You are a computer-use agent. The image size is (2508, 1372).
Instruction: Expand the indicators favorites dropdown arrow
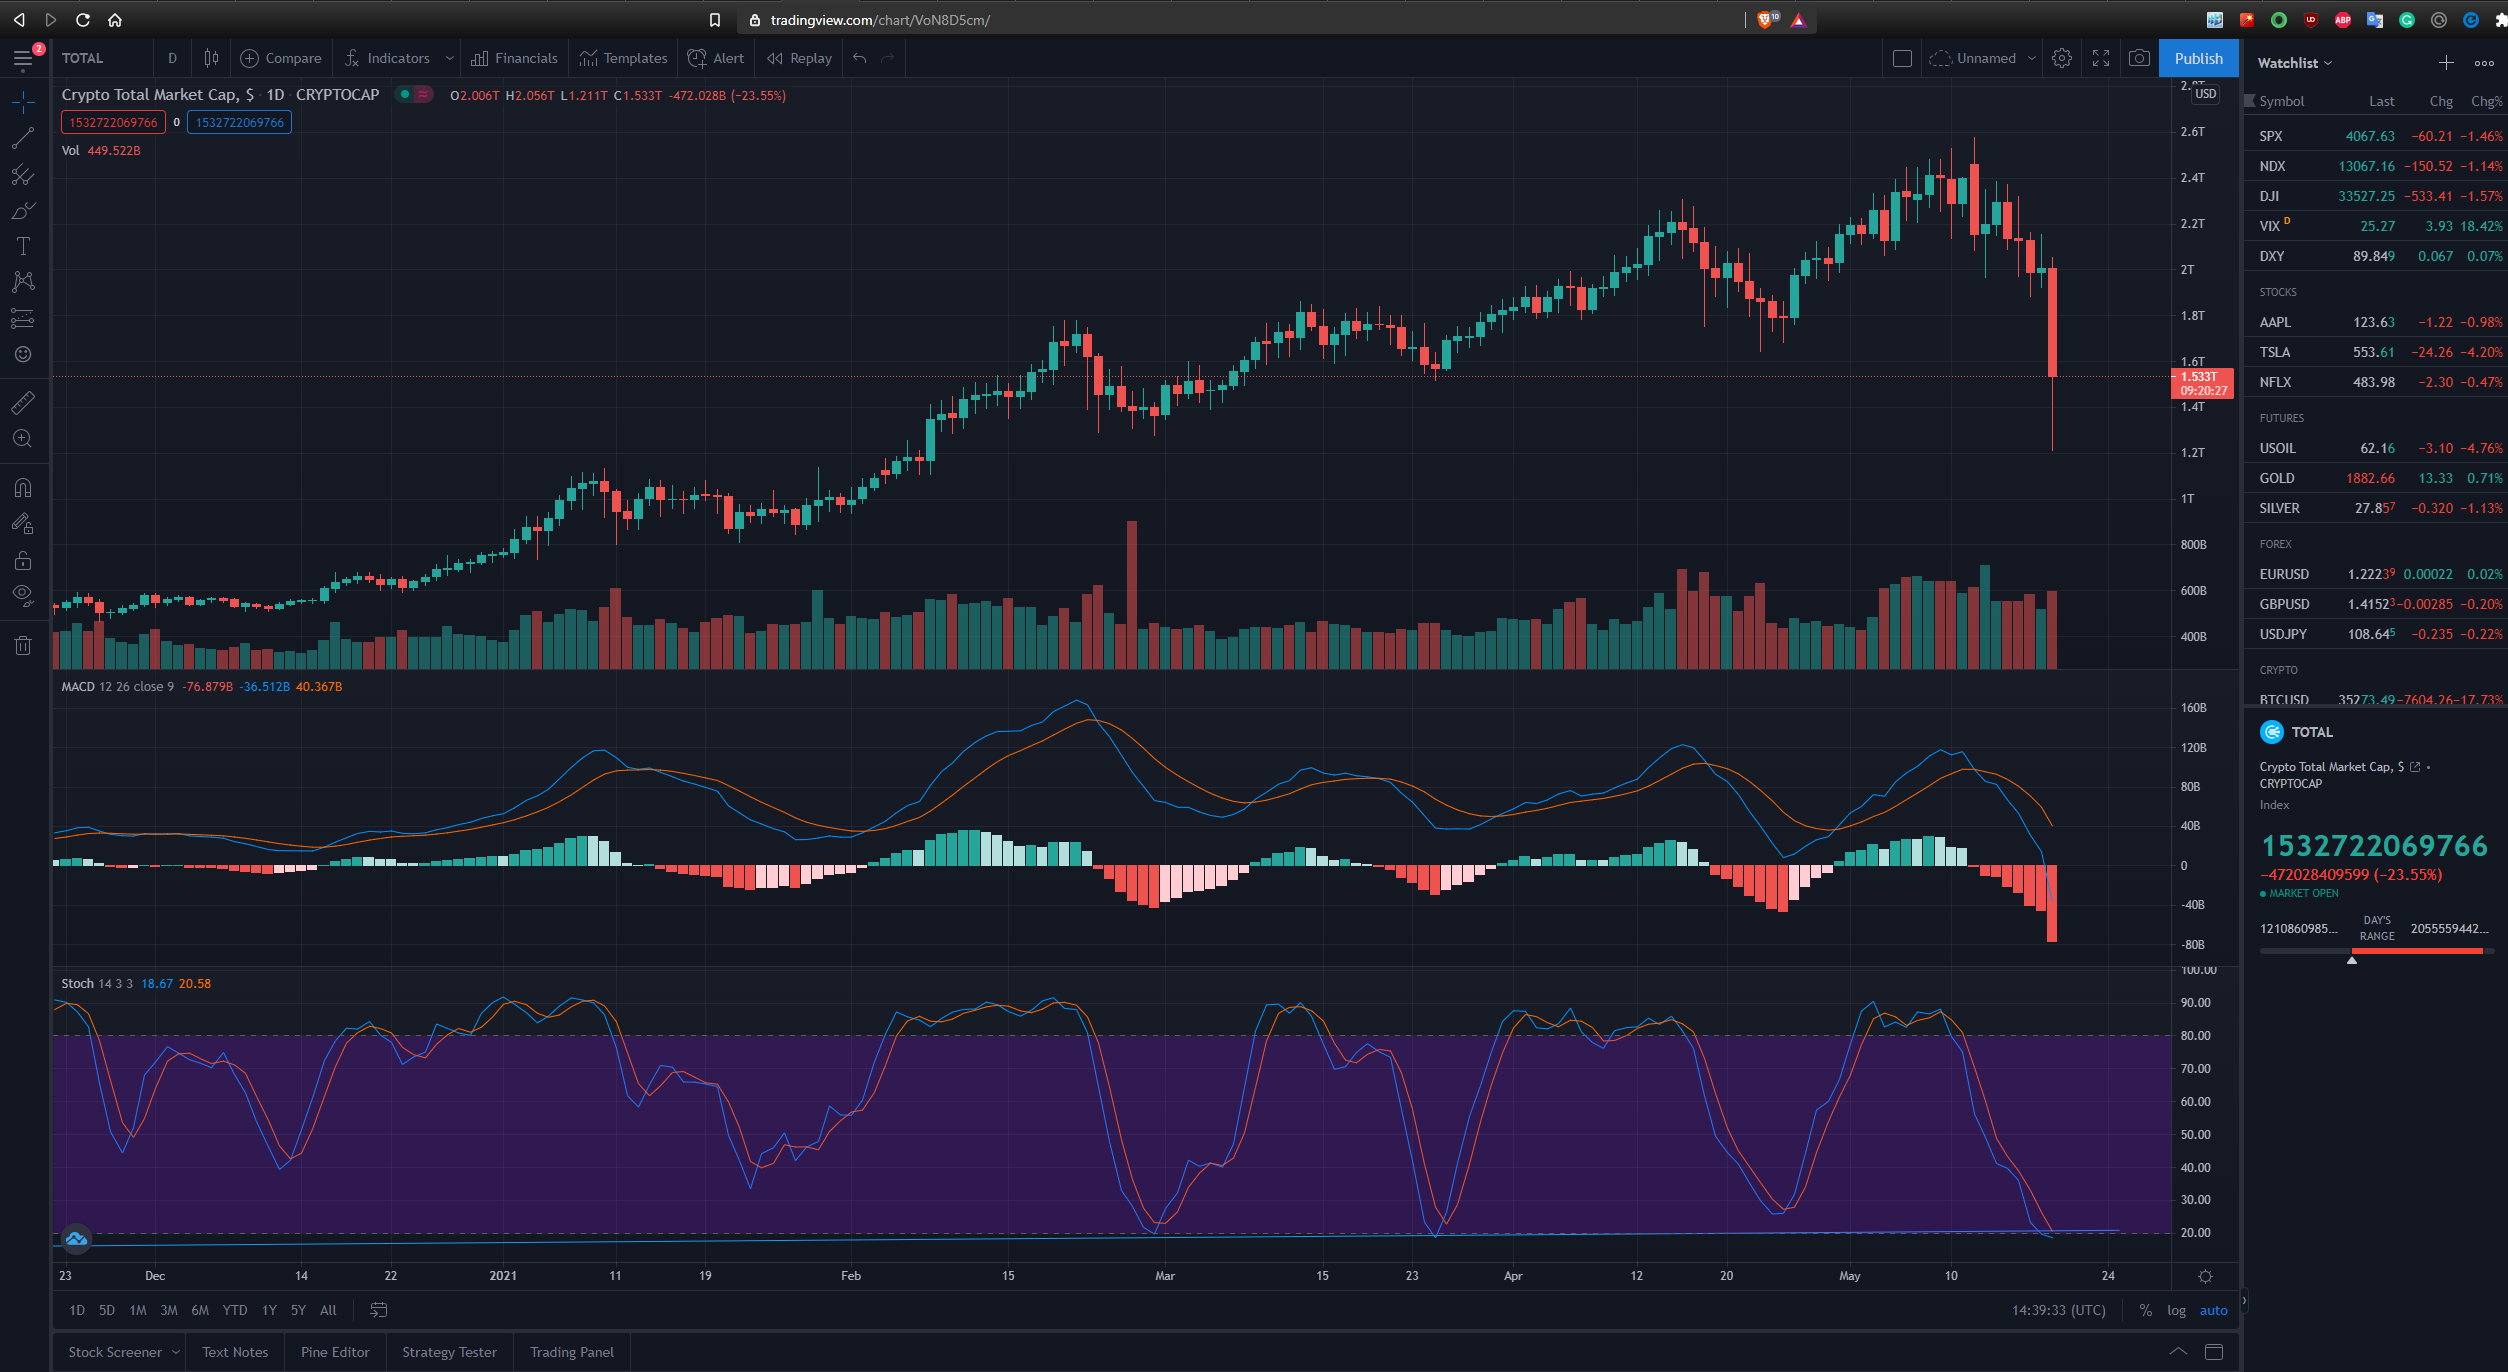point(449,58)
